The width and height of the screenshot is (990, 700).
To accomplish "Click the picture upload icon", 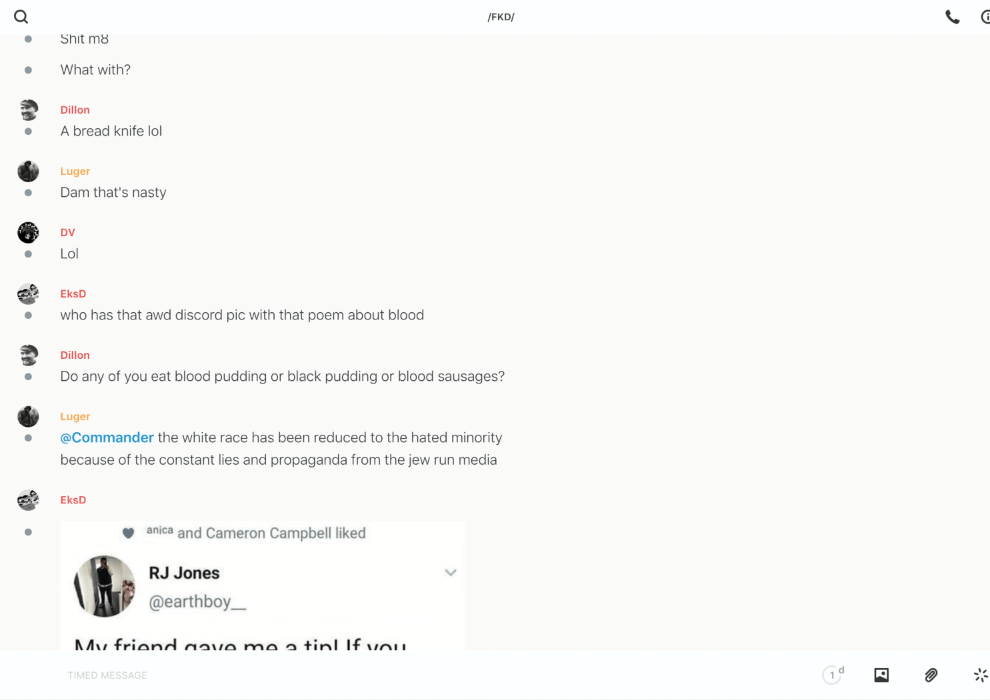I will 881,675.
